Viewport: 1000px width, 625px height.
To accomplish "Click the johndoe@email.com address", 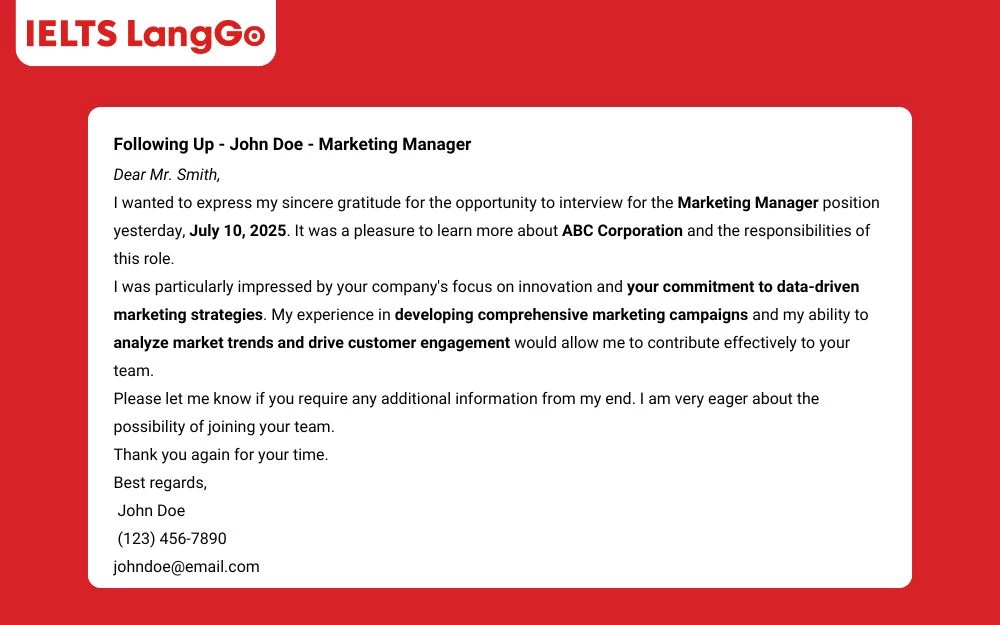I will [186, 566].
